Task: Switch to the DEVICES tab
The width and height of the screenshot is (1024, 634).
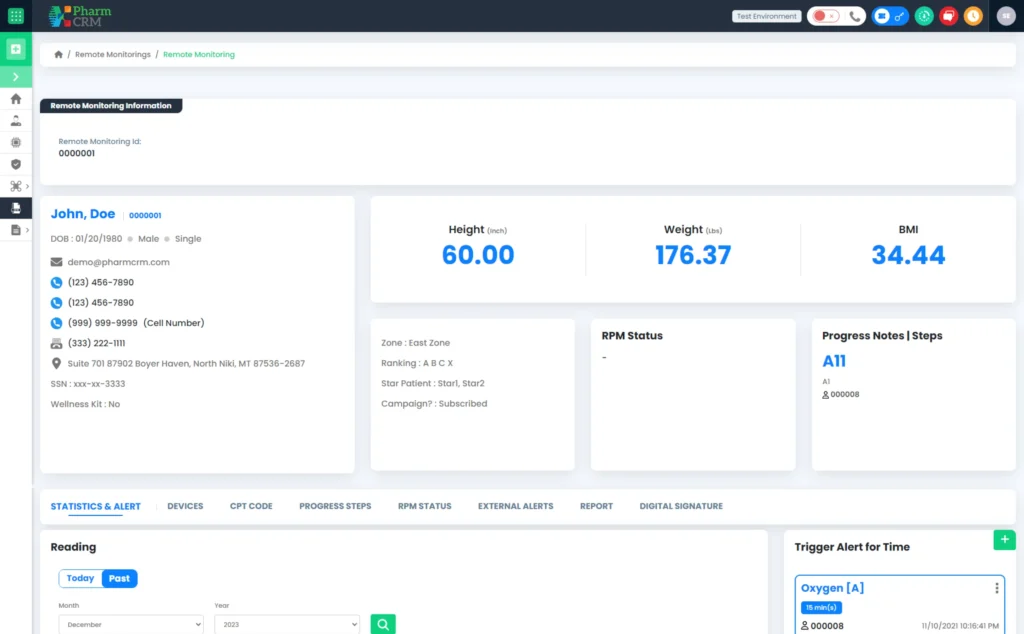Action: (x=185, y=506)
